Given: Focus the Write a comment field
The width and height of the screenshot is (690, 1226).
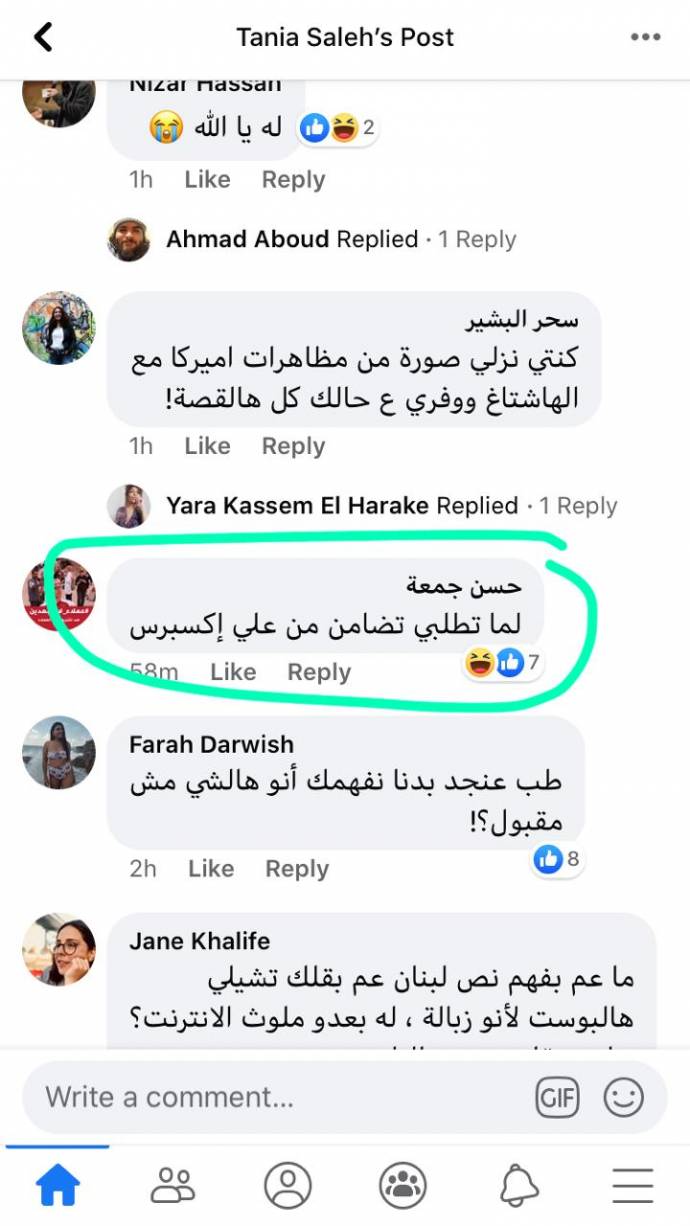Looking at the screenshot, I should click(280, 1097).
